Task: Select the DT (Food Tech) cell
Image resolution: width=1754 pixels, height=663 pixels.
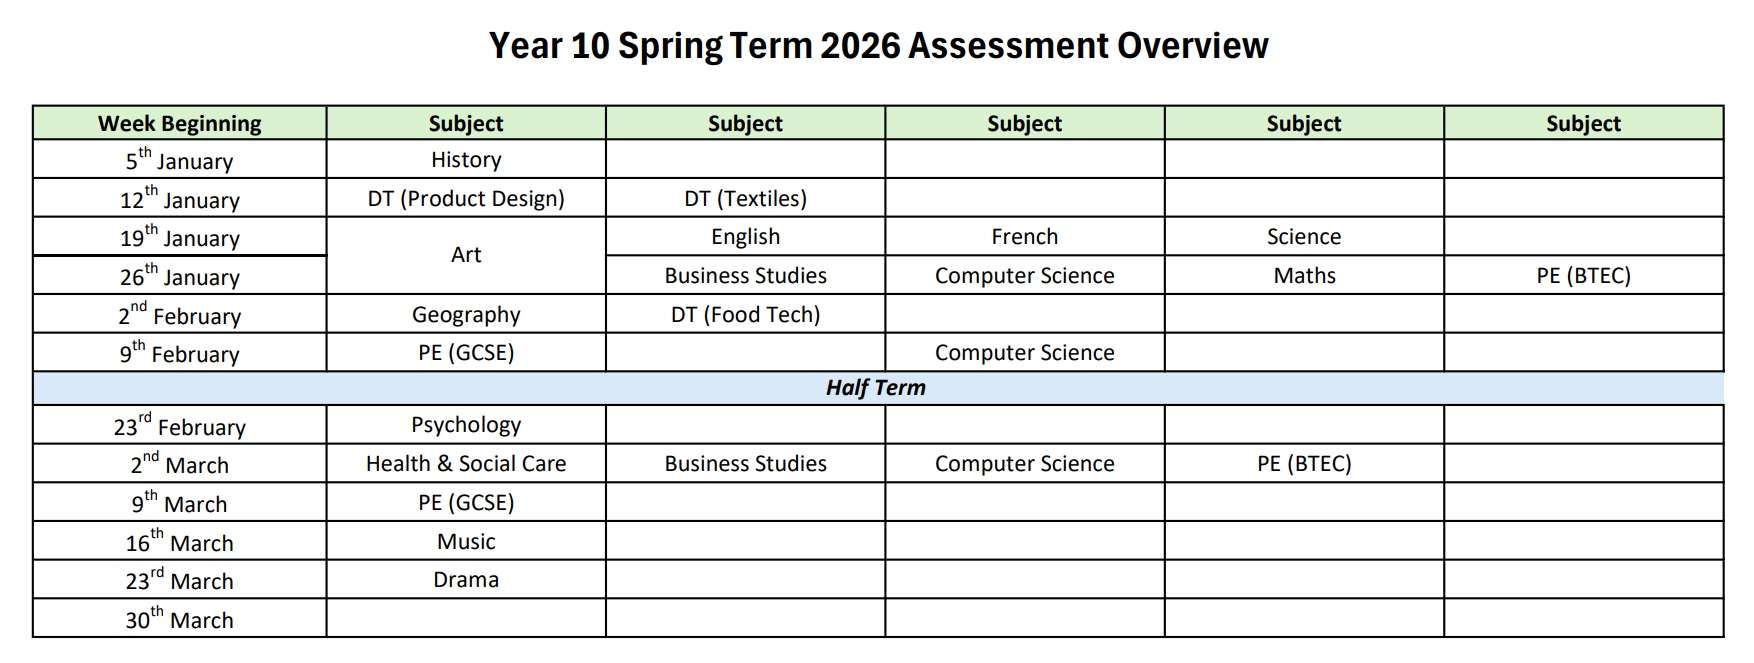Action: click(x=745, y=315)
